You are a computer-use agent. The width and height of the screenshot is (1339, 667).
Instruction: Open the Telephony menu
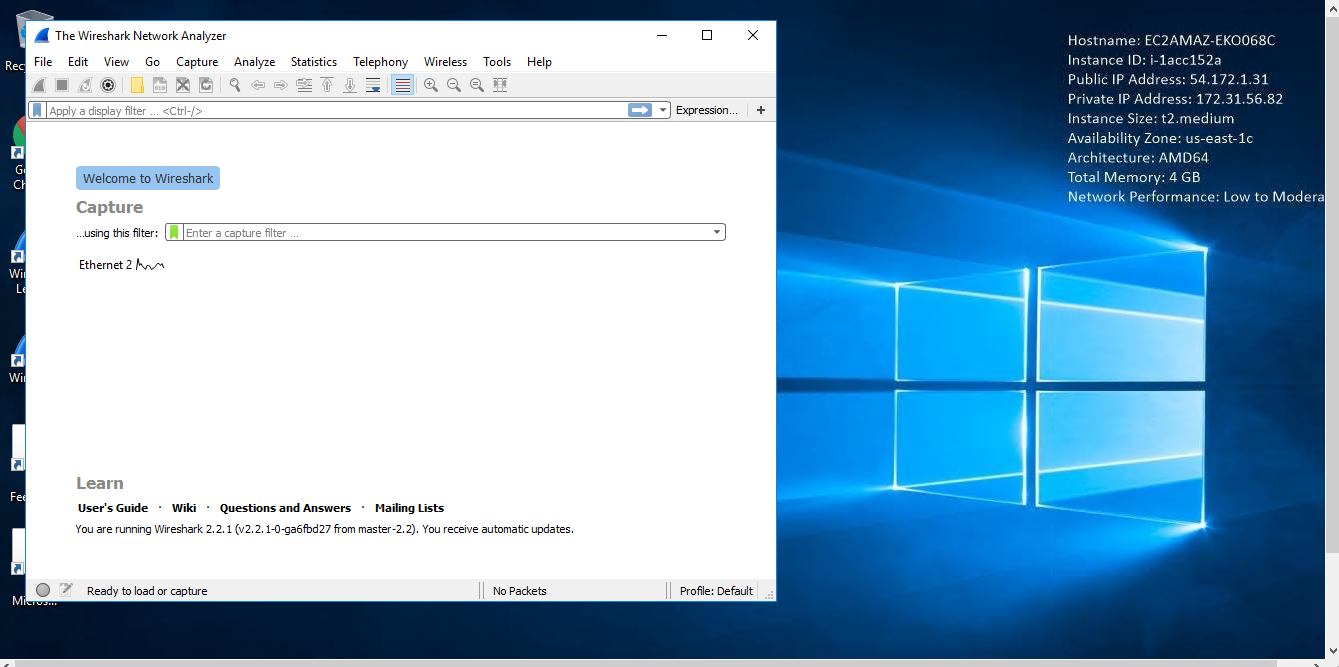380,62
